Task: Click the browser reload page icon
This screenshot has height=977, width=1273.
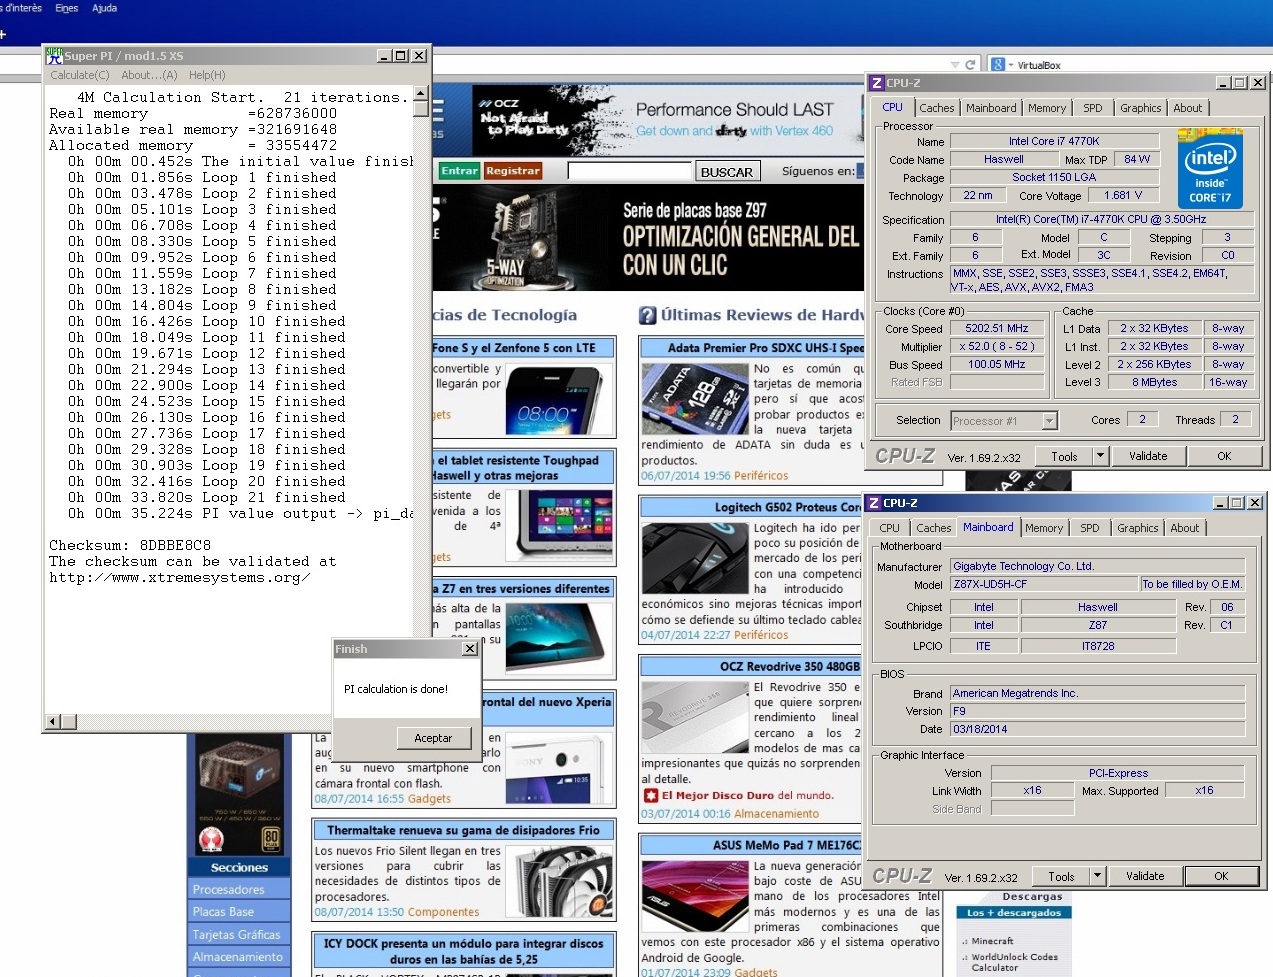Action: 969,65
